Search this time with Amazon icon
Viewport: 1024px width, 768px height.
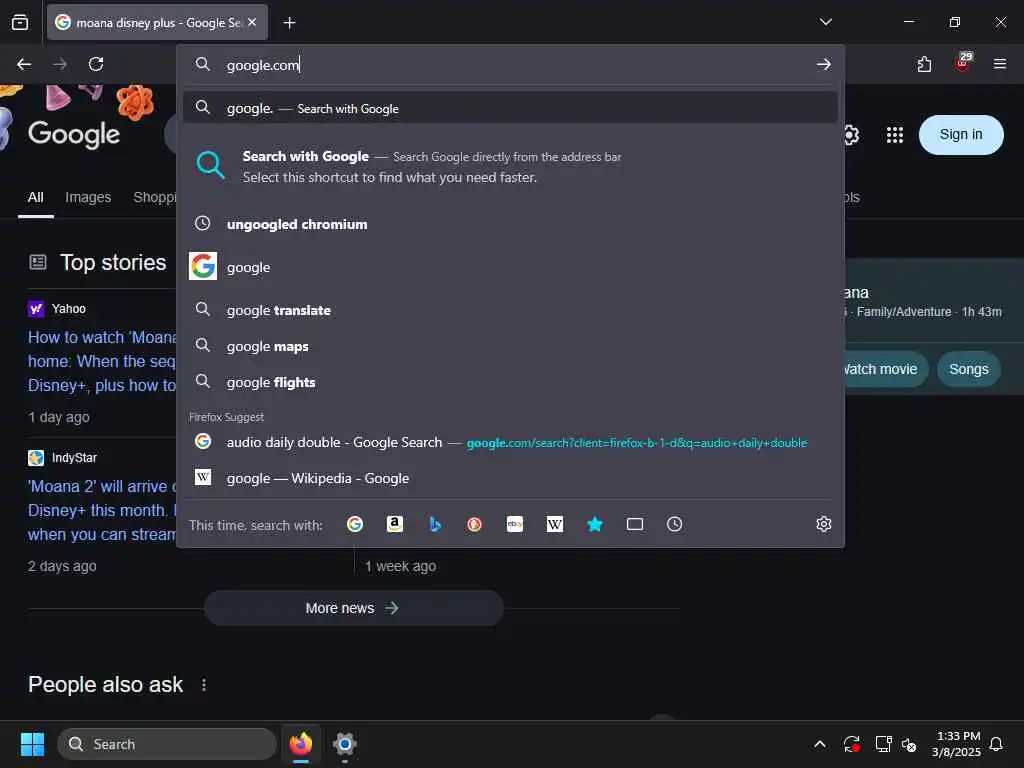click(x=394, y=524)
